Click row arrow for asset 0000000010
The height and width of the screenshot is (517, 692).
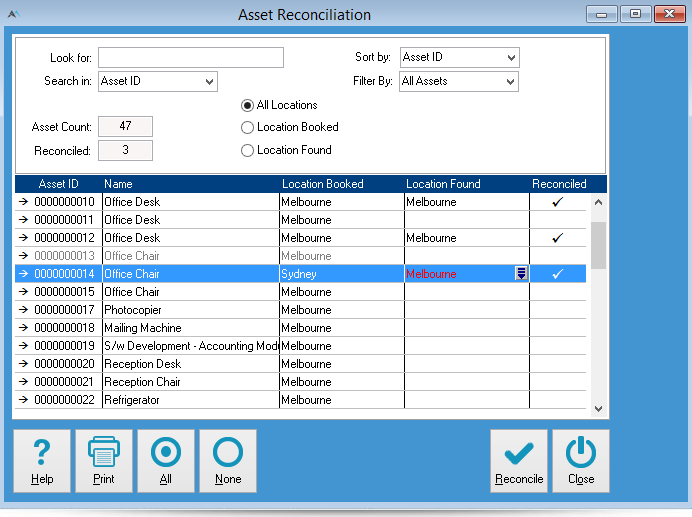pyautogui.click(x=23, y=202)
